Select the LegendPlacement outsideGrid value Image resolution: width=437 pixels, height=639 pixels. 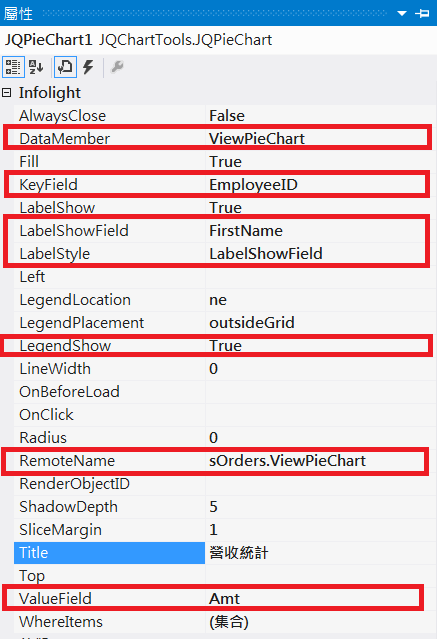(320, 323)
